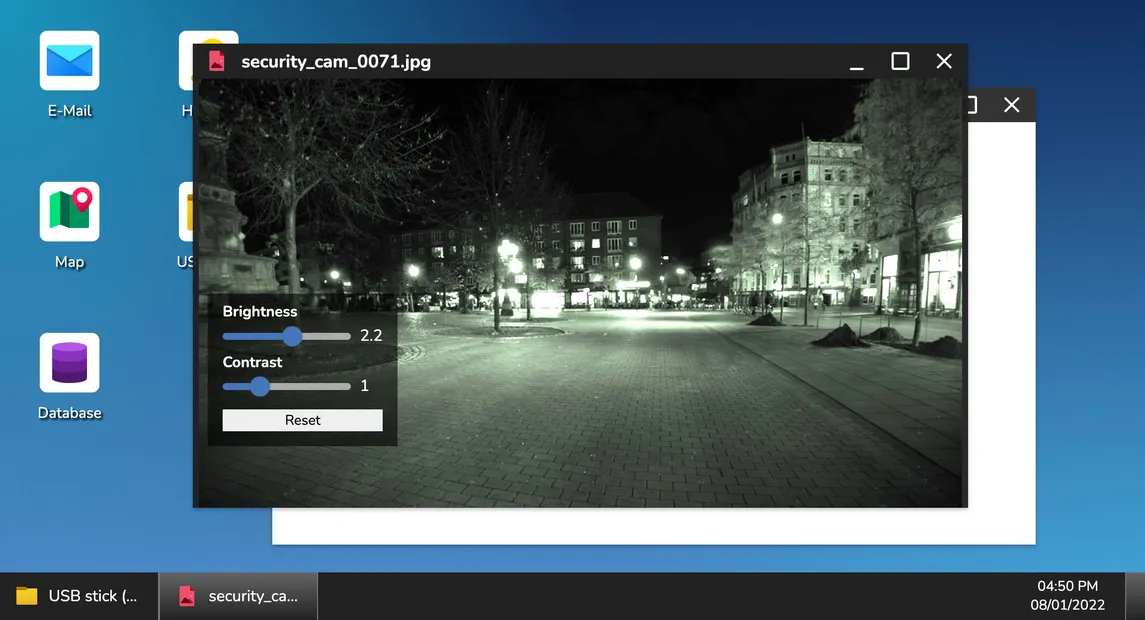Open the E-Mail desktop icon
This screenshot has height=620, width=1145.
(69, 61)
